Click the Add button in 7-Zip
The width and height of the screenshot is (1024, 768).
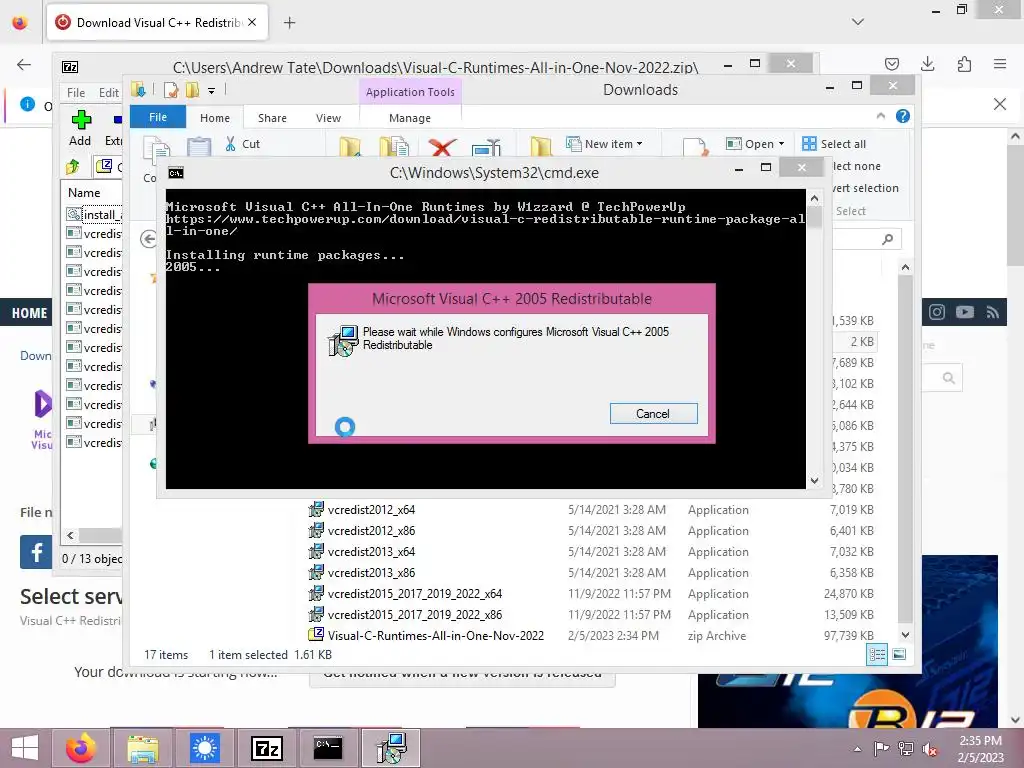point(80,127)
